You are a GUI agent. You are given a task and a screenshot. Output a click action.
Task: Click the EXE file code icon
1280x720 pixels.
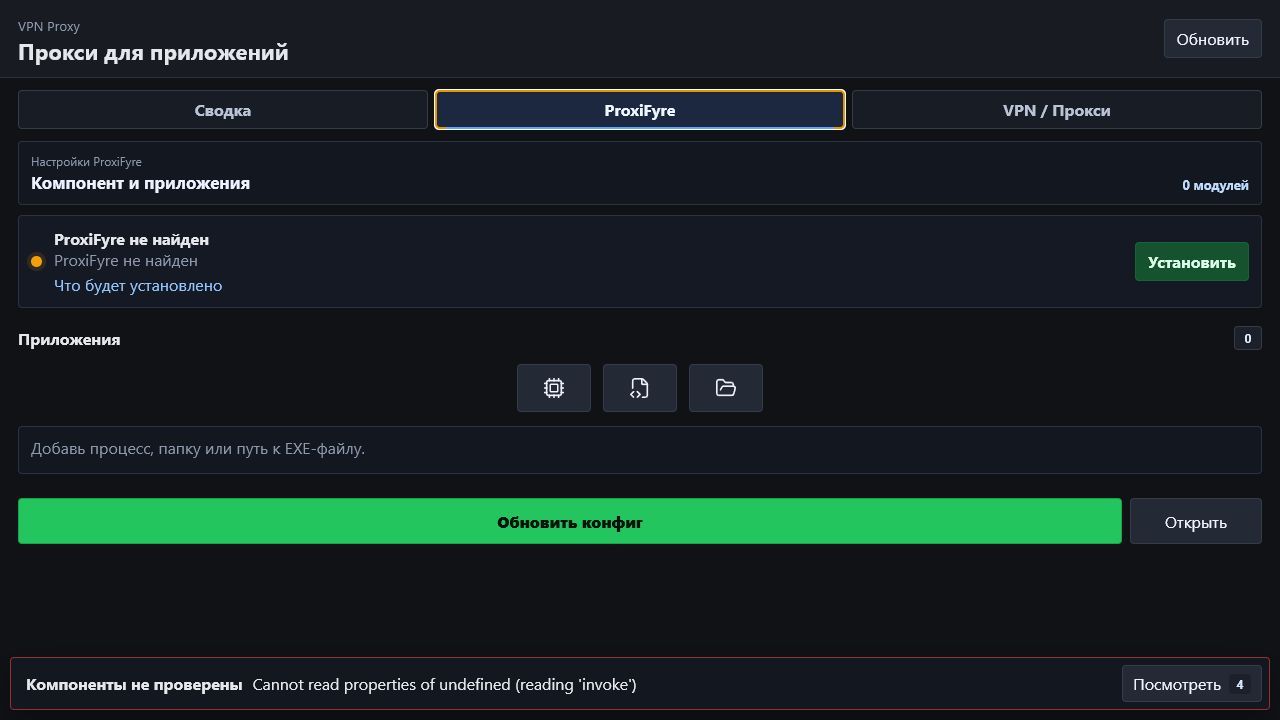pos(640,388)
